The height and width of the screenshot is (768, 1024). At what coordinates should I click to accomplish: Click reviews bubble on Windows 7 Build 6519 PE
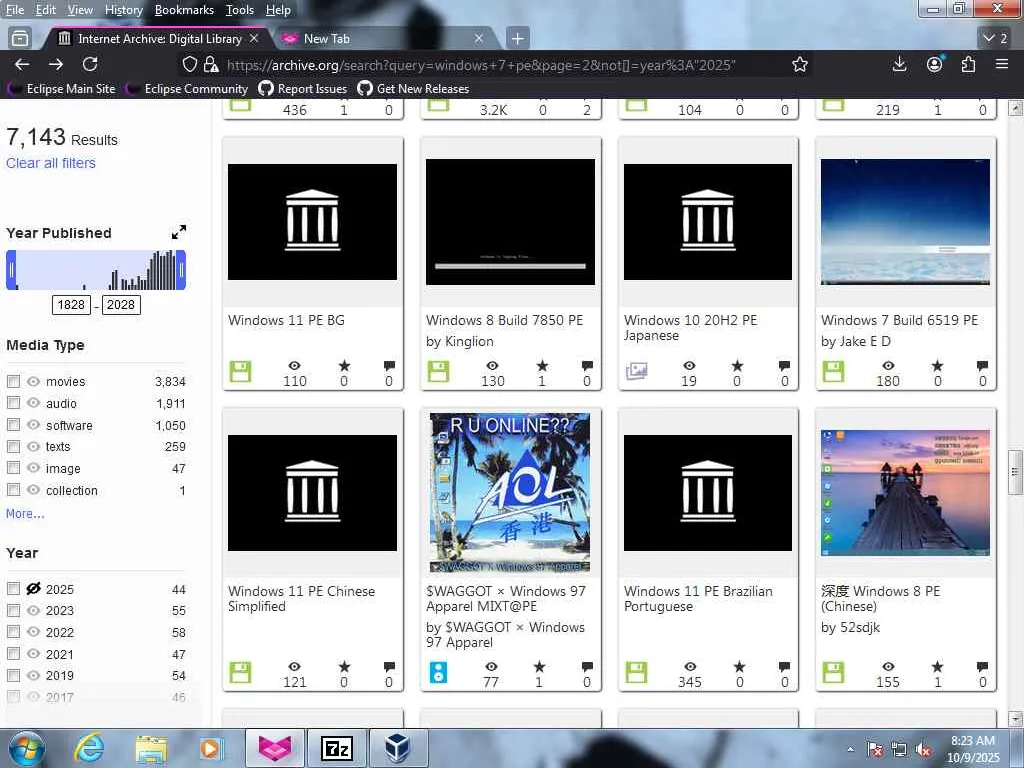(982, 366)
